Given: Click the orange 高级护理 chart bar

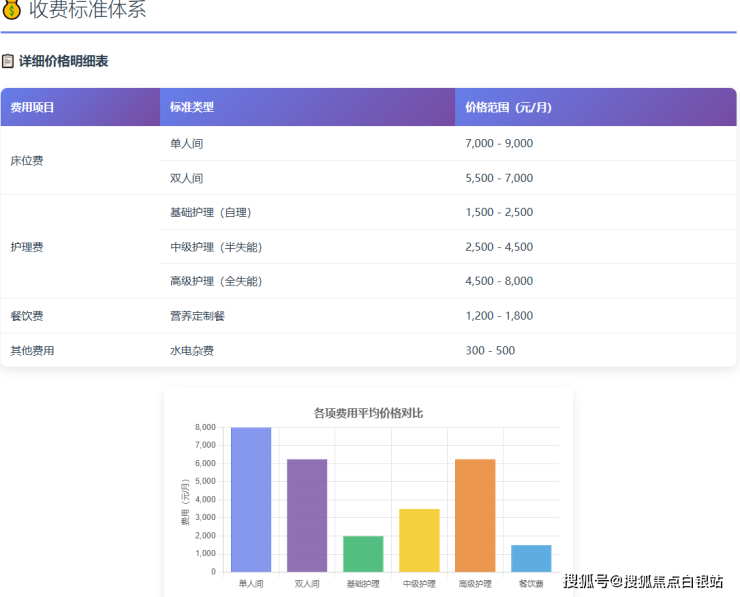Looking at the screenshot, I should [475, 515].
